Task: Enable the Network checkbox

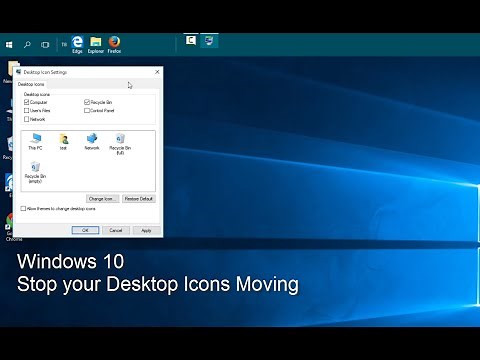Action: point(27,119)
